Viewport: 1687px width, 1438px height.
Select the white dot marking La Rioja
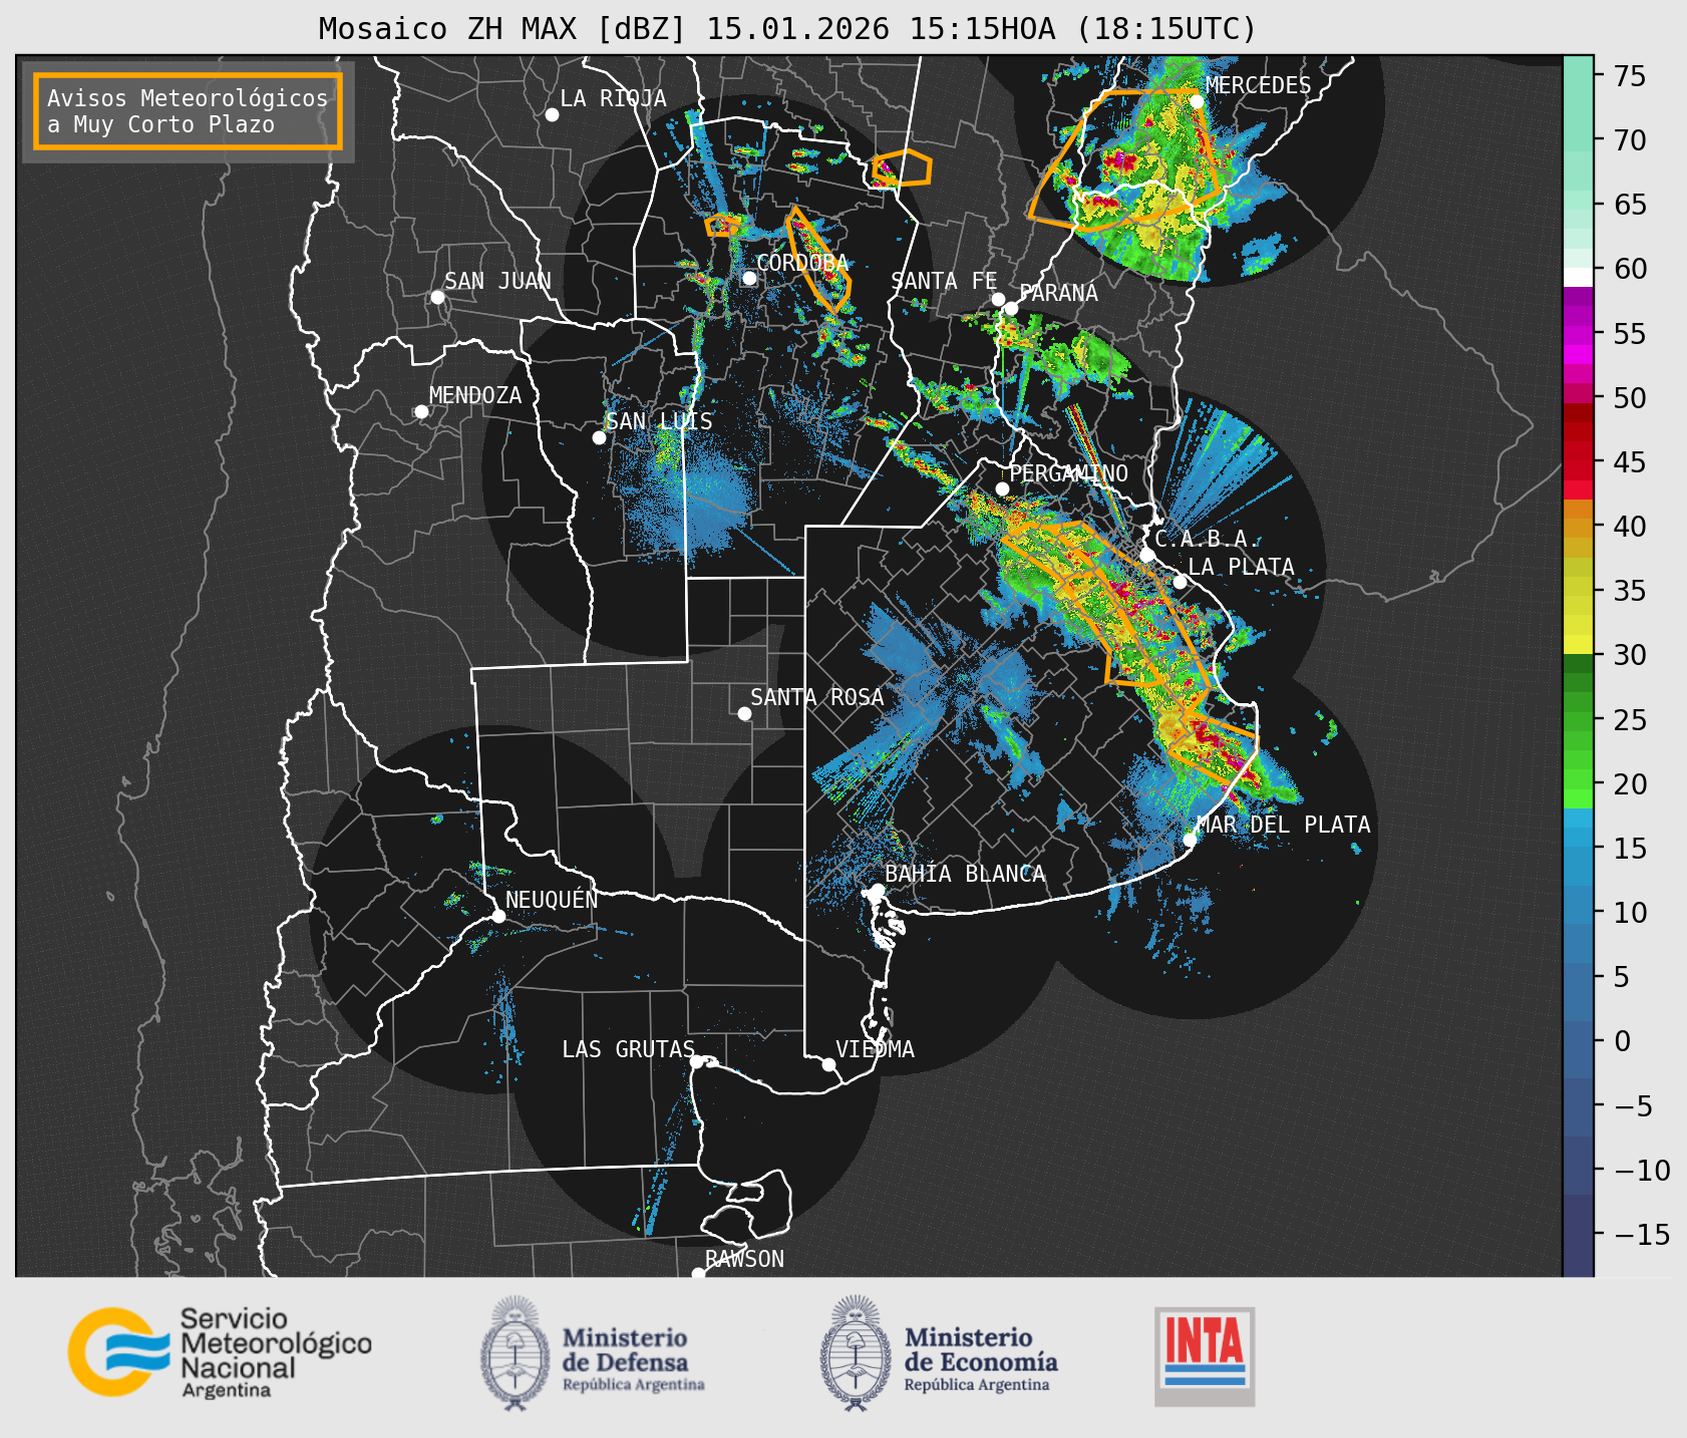(552, 115)
